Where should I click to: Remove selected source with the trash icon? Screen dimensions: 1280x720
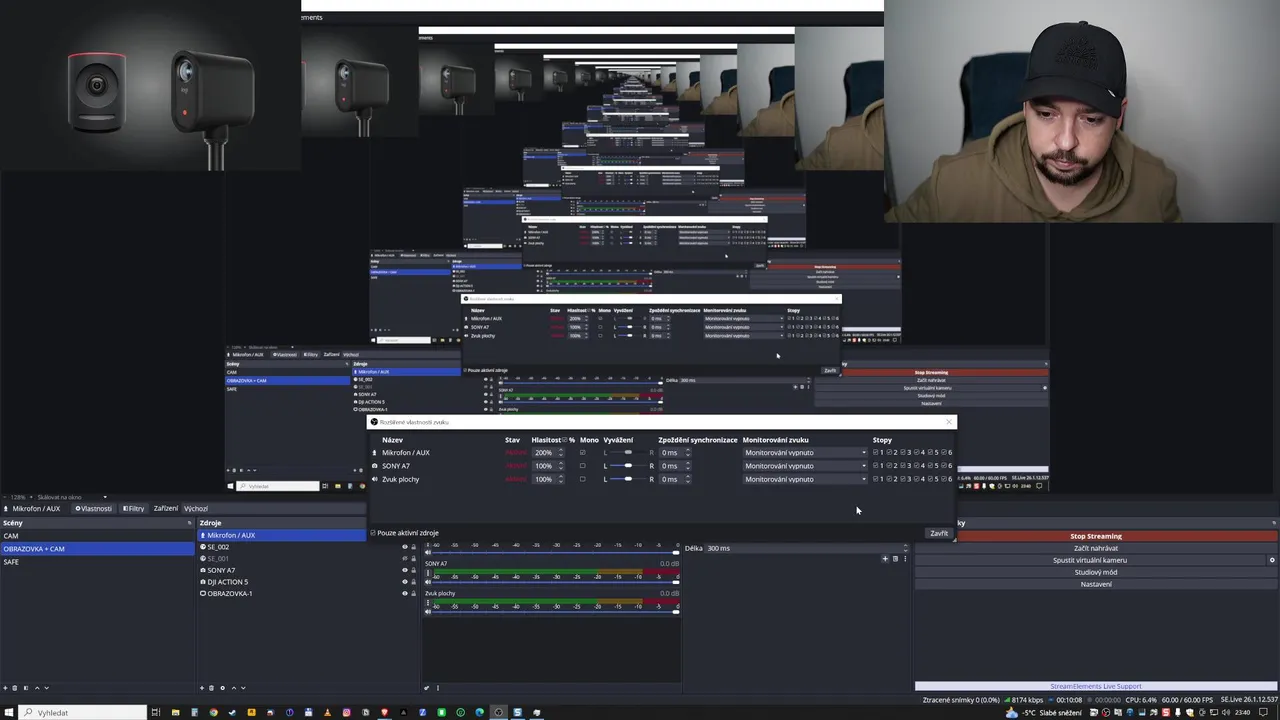211,688
